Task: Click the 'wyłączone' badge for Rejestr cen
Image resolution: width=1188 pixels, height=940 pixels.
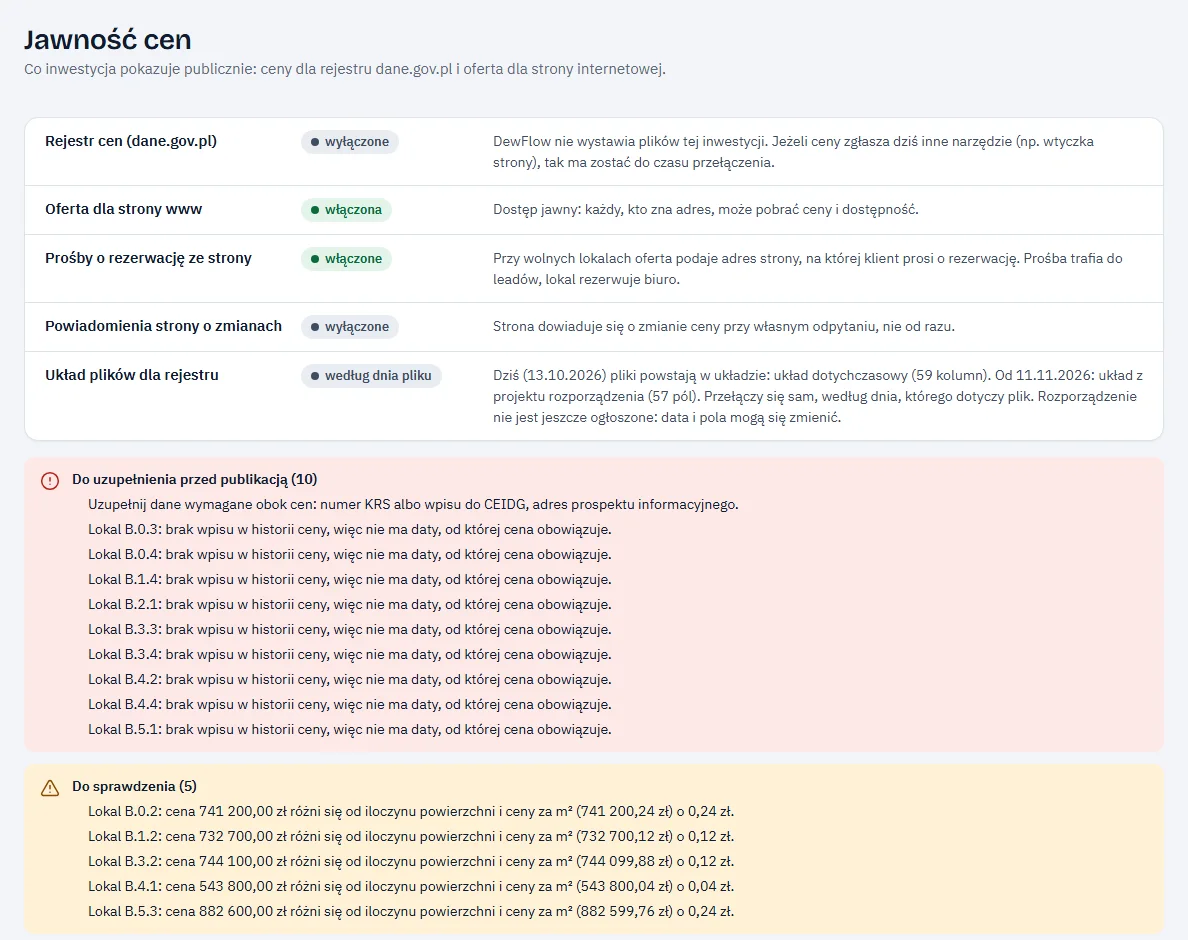Action: [349, 142]
